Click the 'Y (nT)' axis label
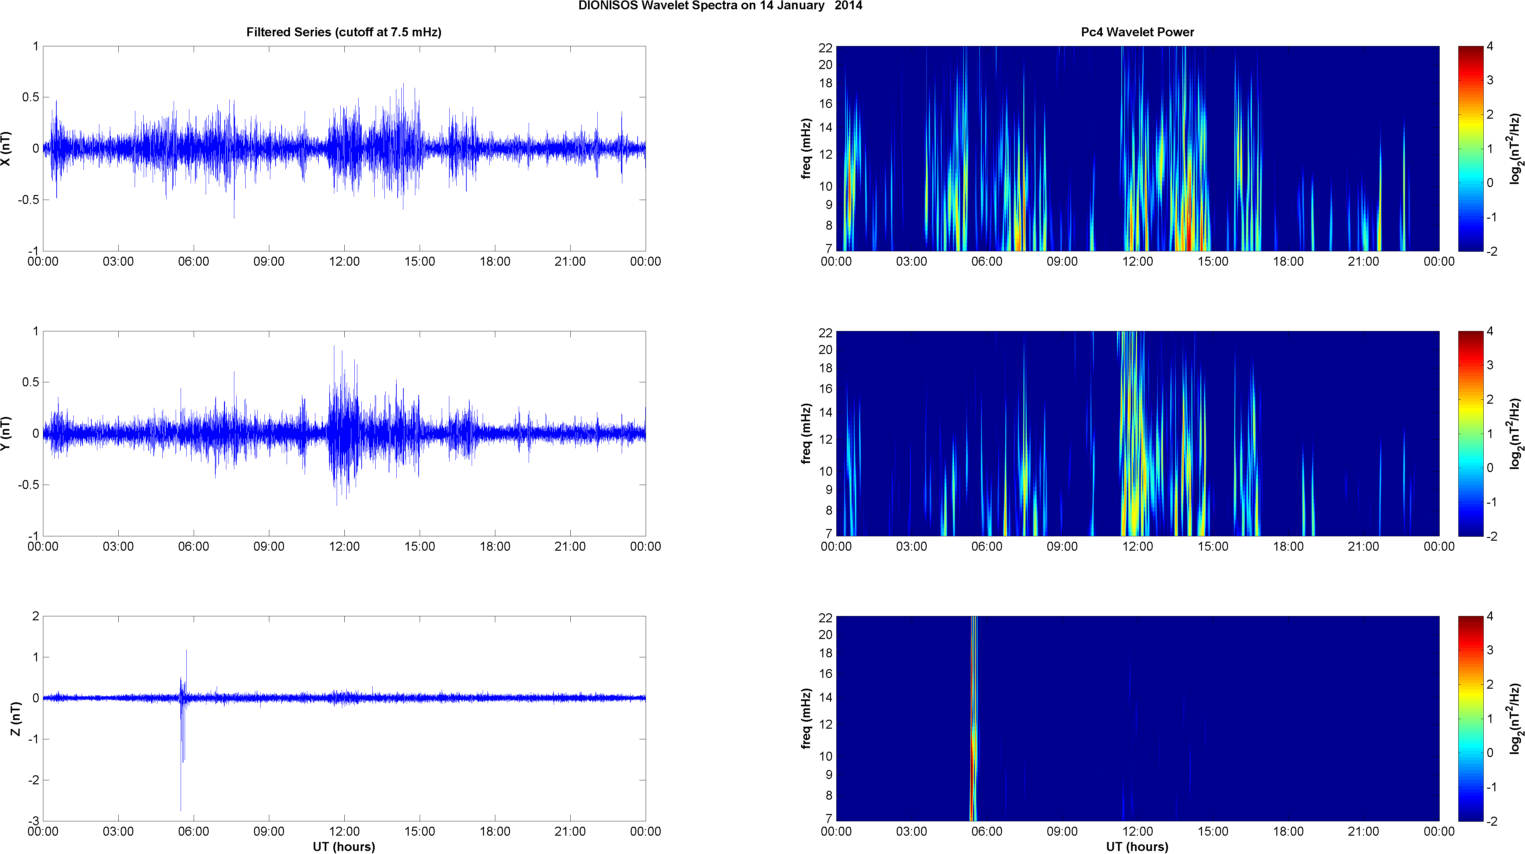Image resolution: width=1525 pixels, height=854 pixels. tap(8, 433)
